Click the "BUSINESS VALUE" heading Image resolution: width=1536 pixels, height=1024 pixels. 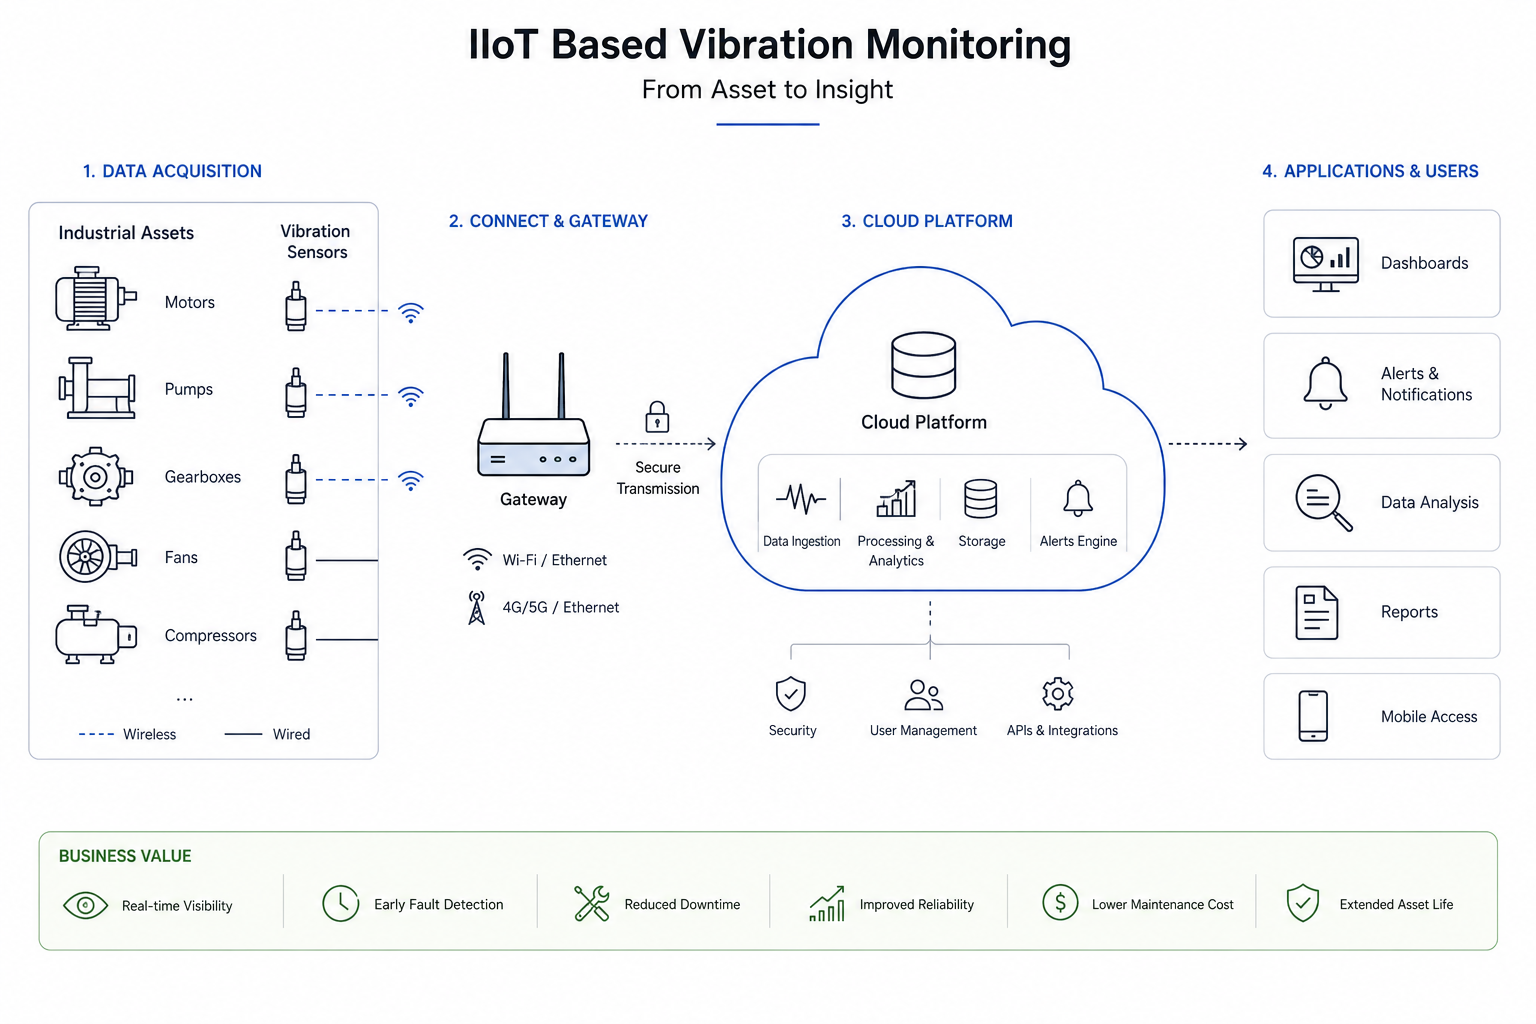click(125, 856)
